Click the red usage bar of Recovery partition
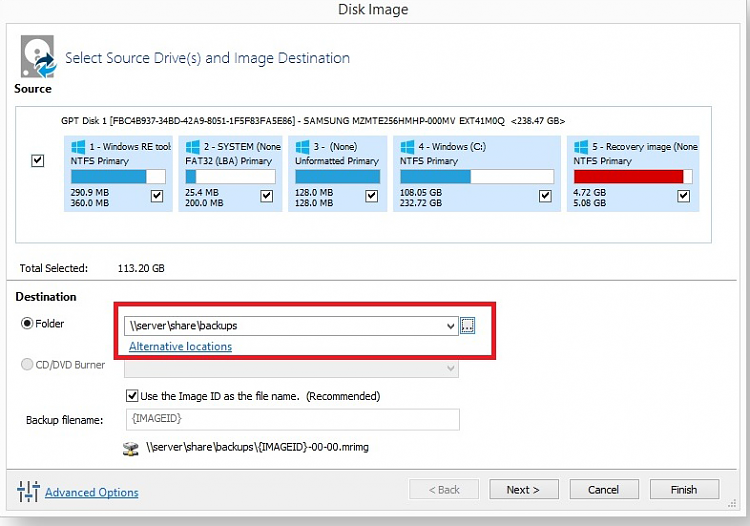The image size is (750, 526). 629,176
